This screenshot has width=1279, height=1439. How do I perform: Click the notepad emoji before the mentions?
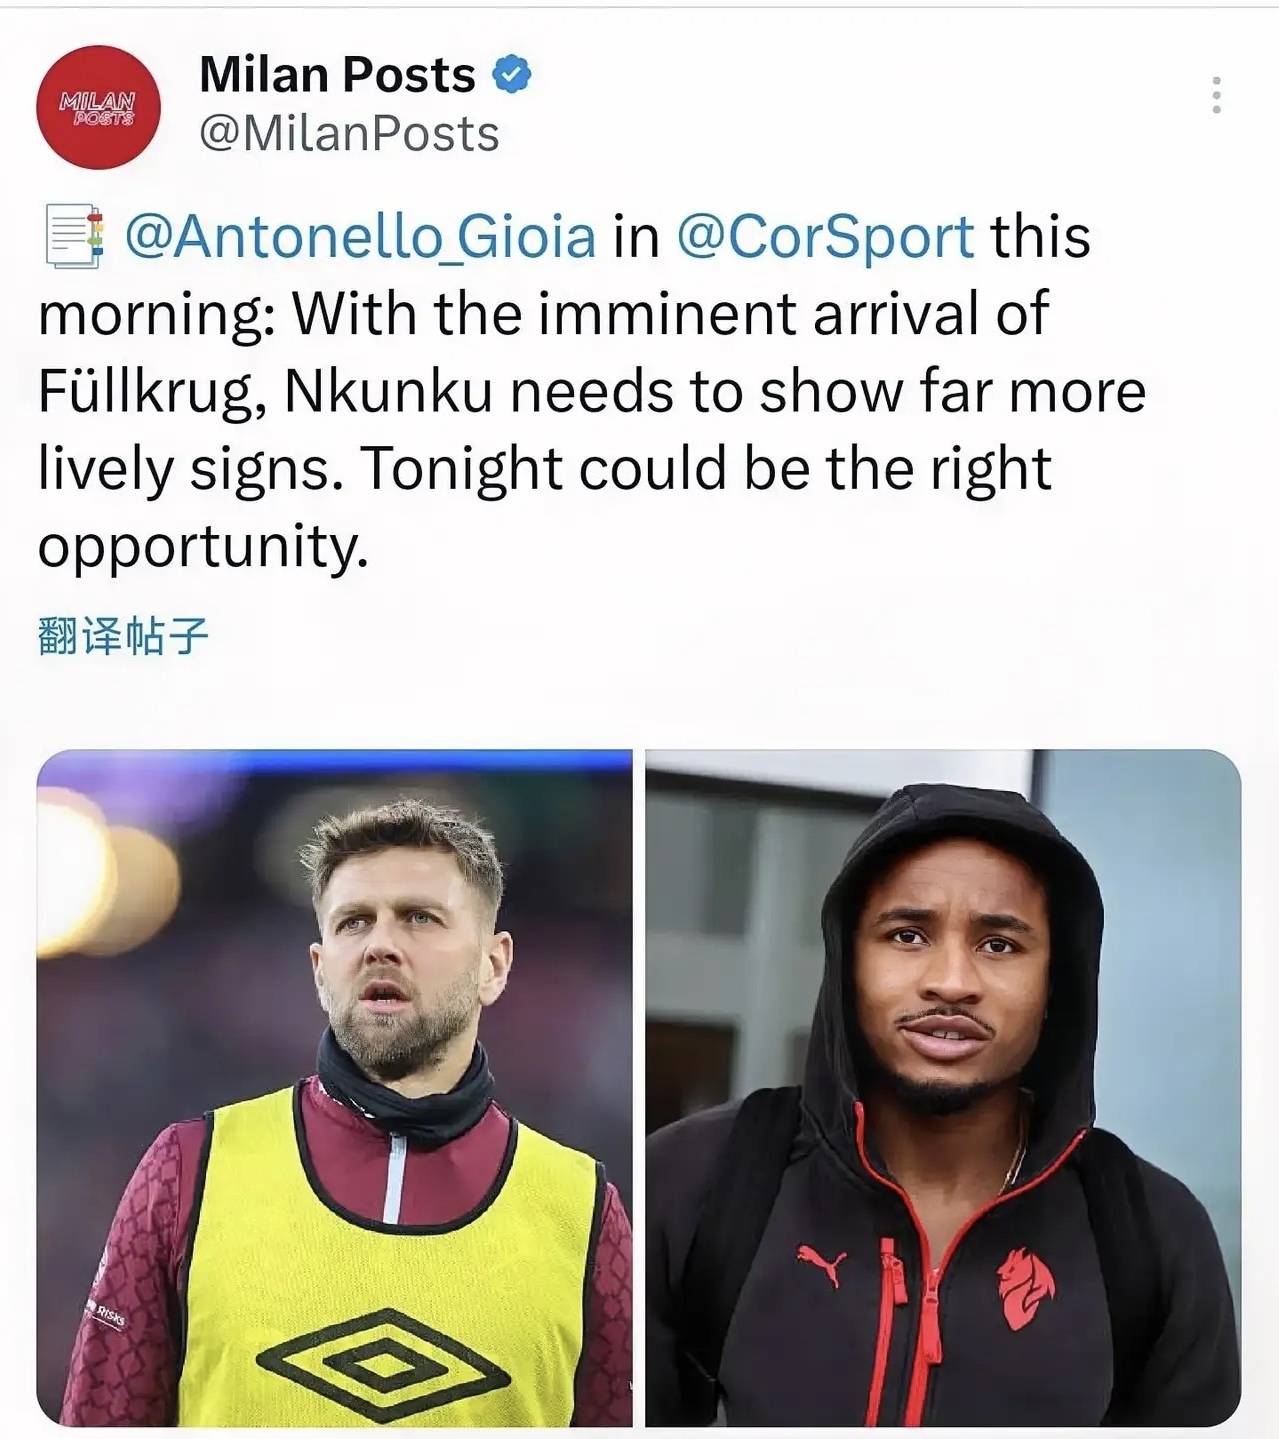[75, 236]
